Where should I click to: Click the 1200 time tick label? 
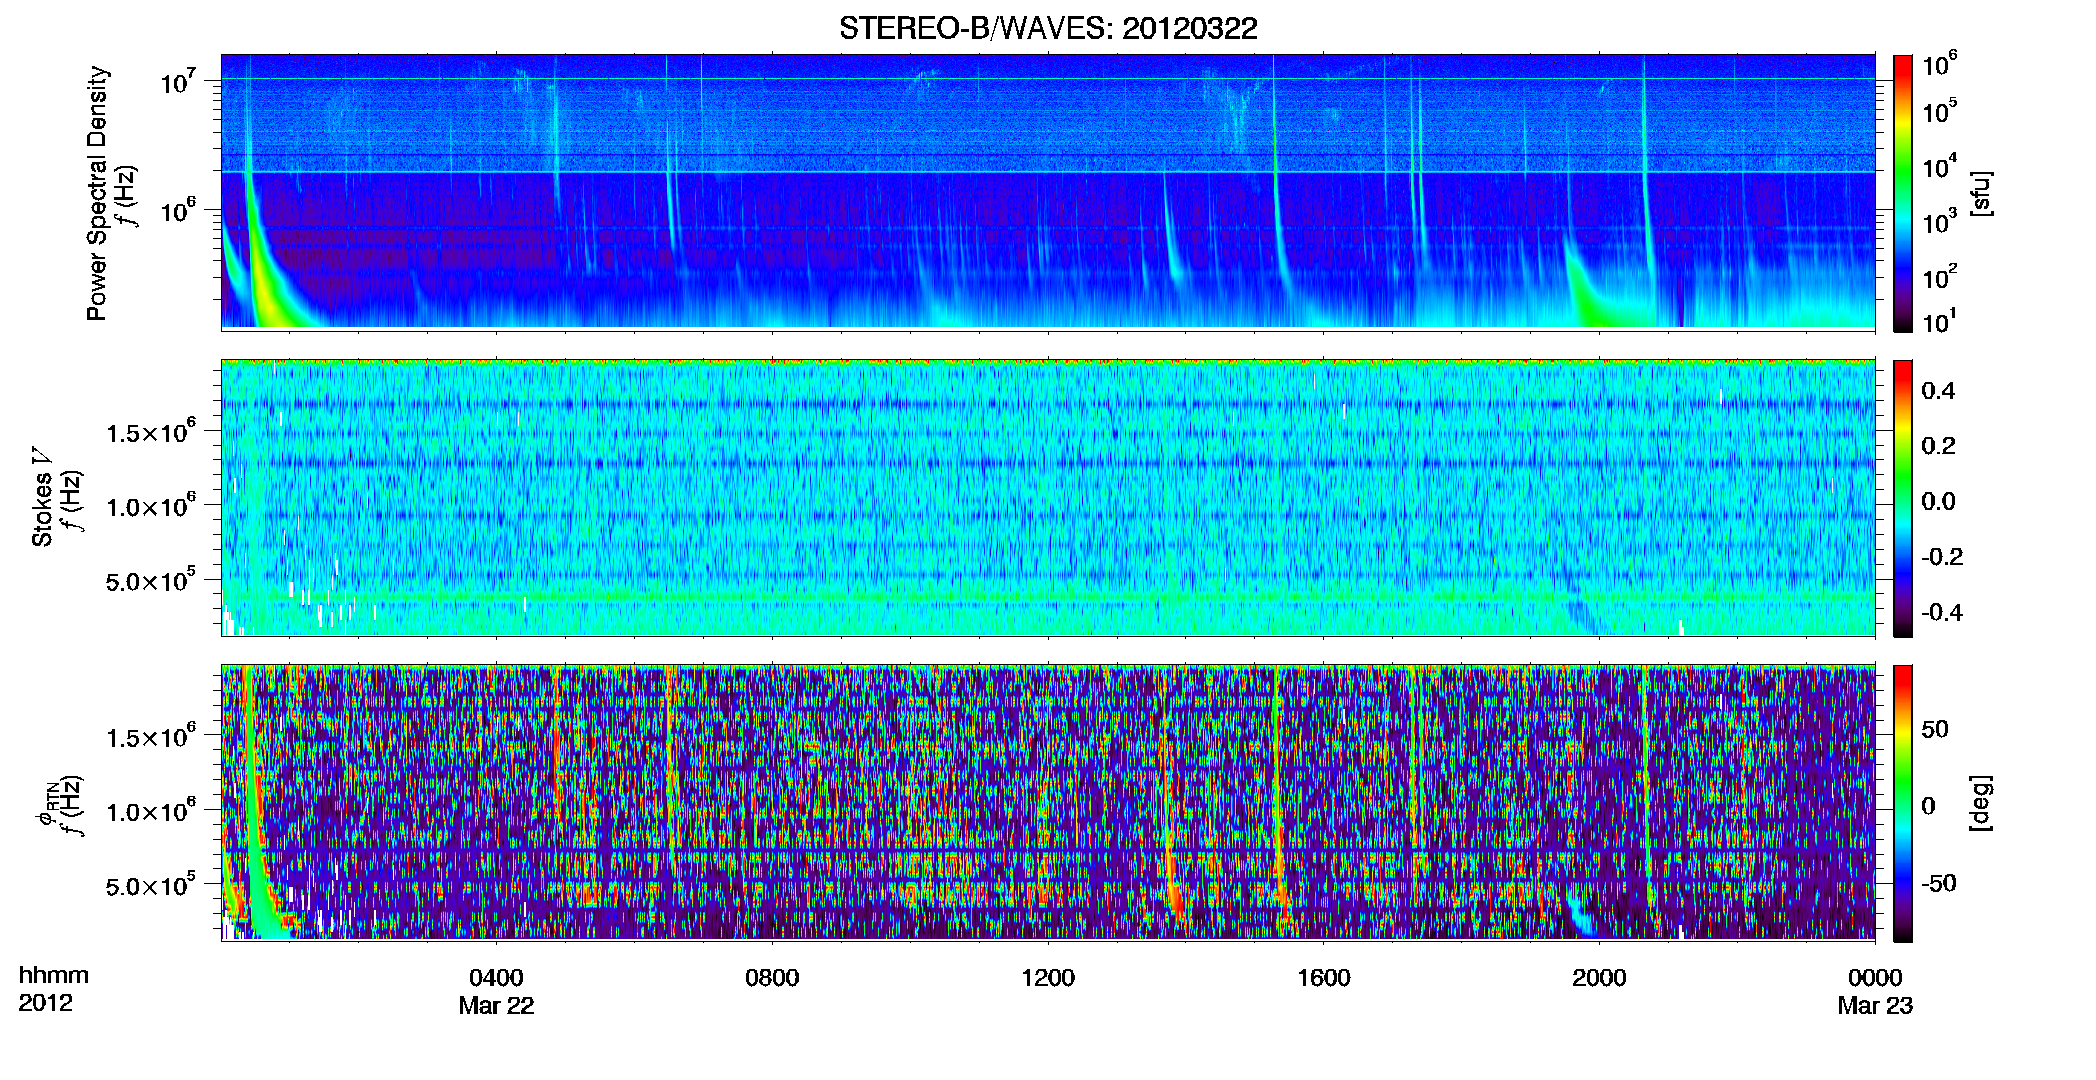(1048, 978)
